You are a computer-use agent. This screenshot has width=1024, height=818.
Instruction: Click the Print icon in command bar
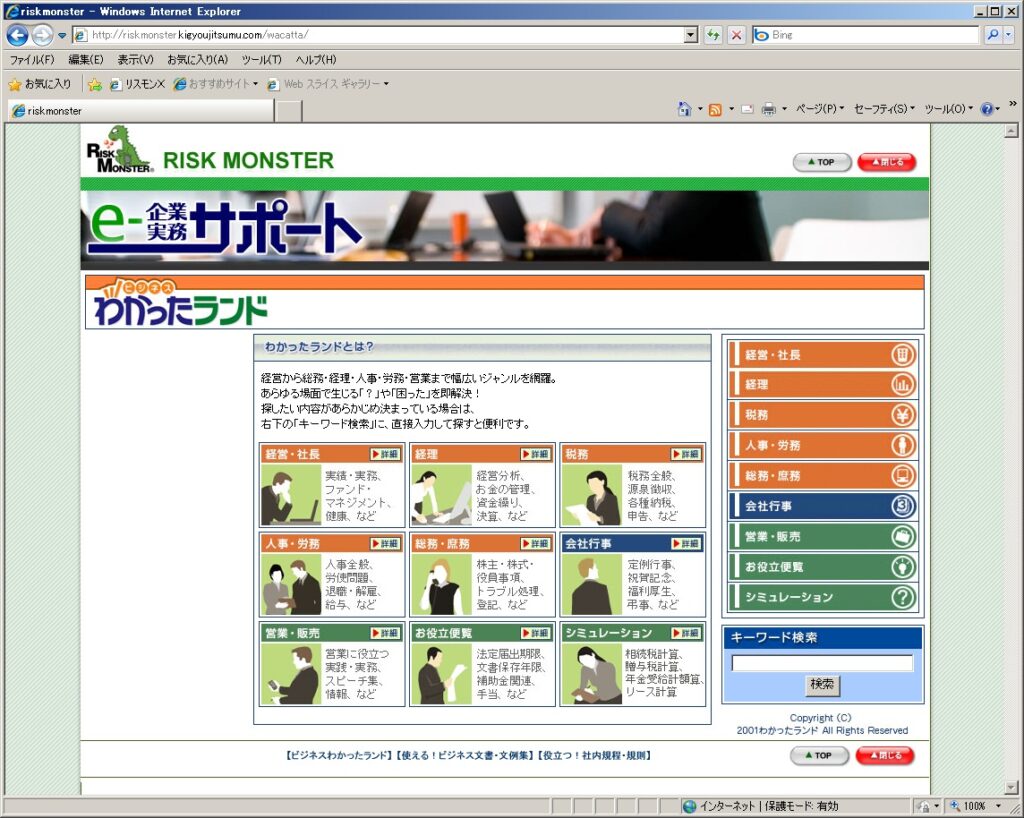(768, 109)
